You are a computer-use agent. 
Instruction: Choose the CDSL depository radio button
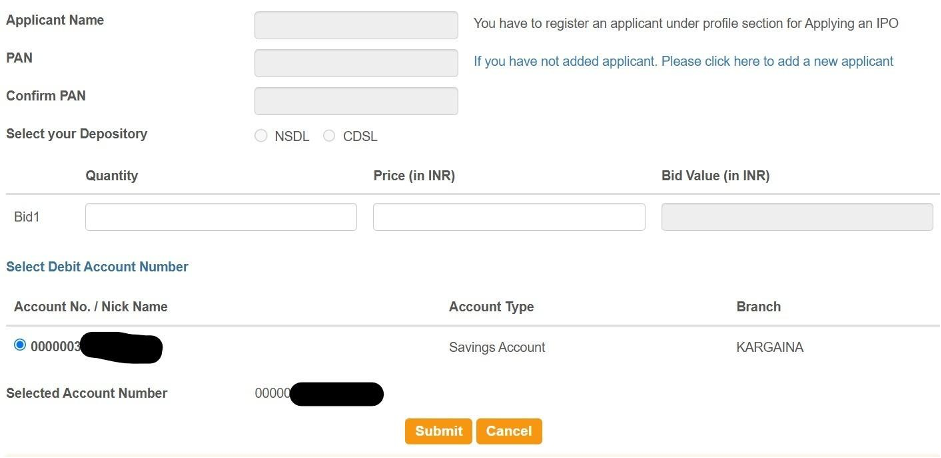pyautogui.click(x=329, y=136)
